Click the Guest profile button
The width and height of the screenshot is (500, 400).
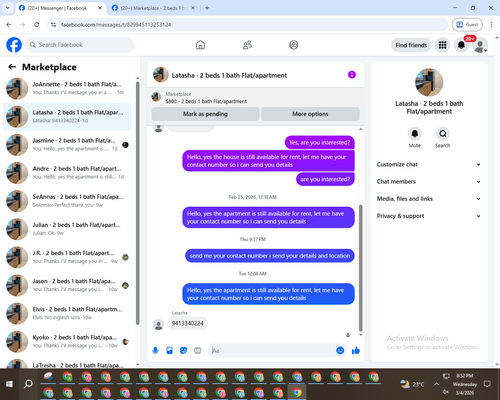tap(467, 25)
